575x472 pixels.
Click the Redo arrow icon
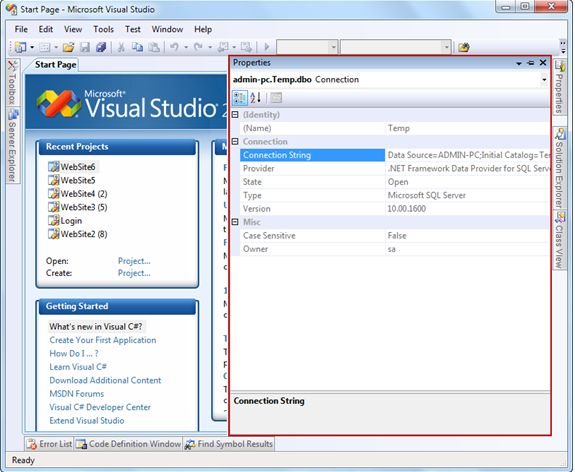[x=198, y=47]
